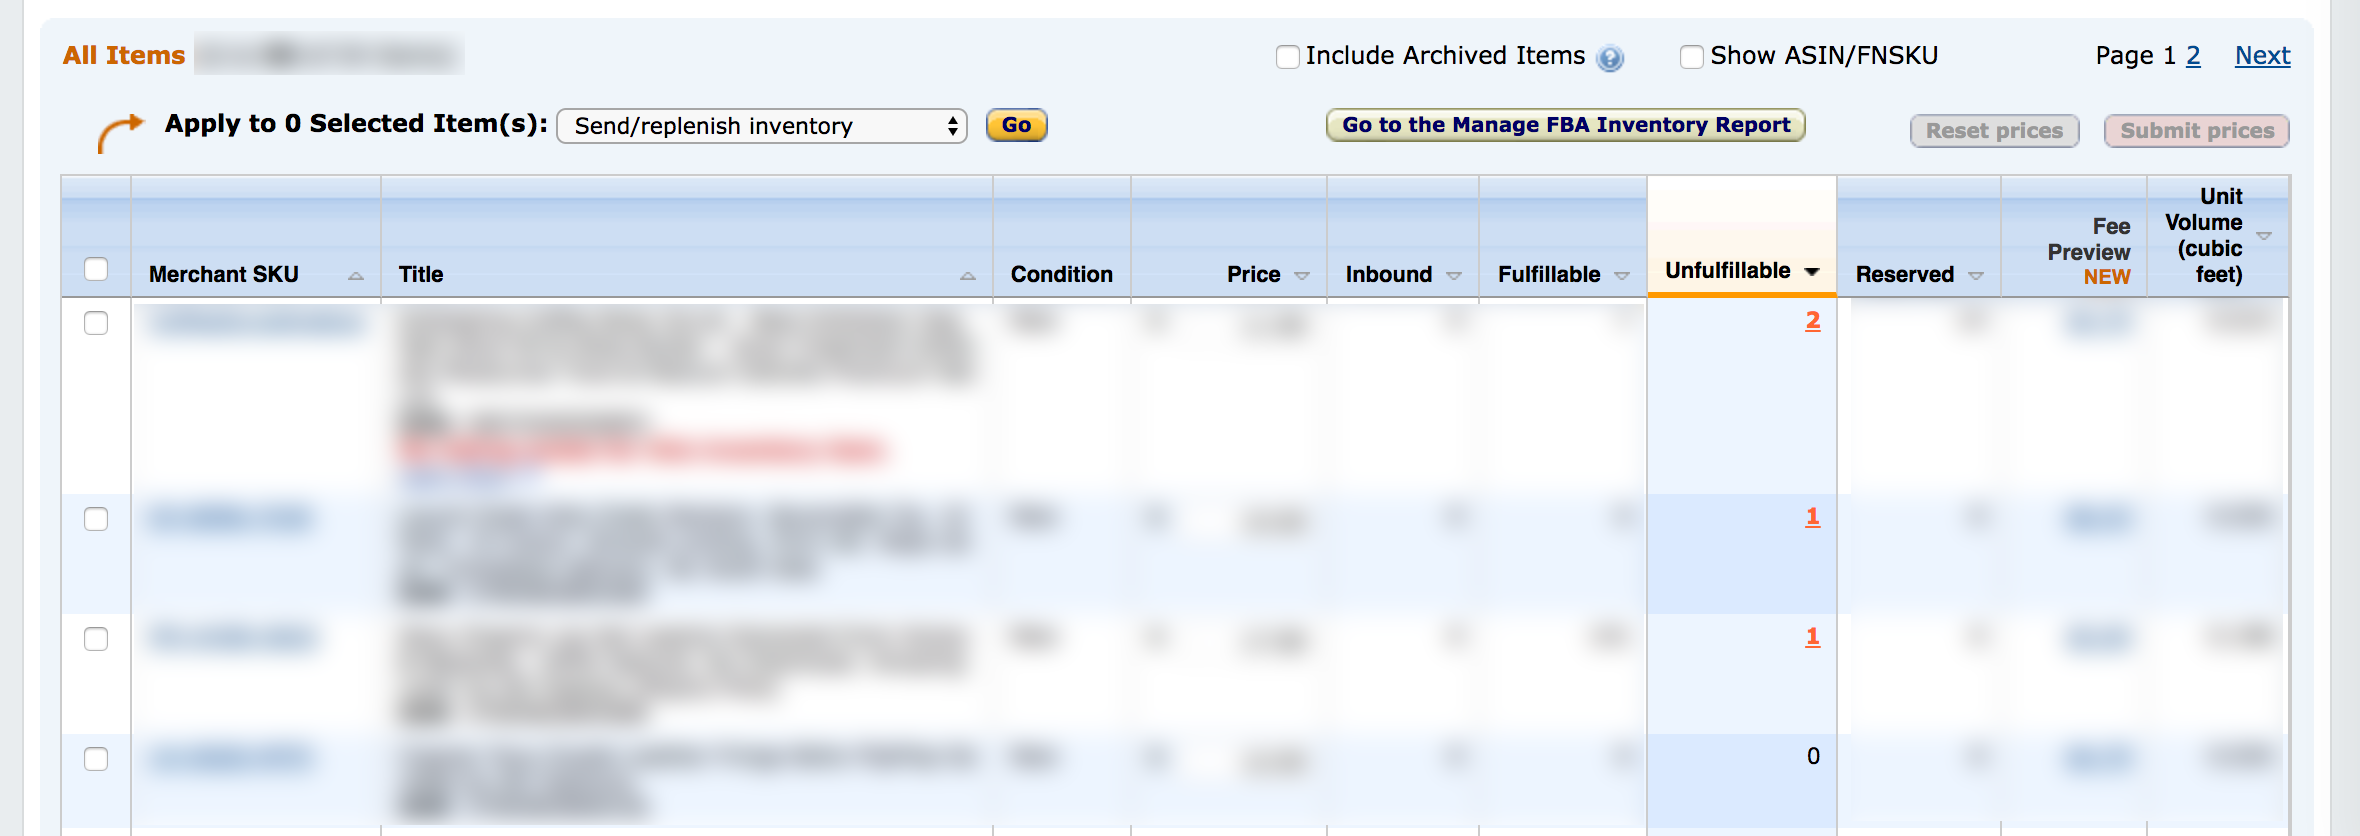
Task: Open the unfulfillable quantity 2 link
Action: 1813,321
